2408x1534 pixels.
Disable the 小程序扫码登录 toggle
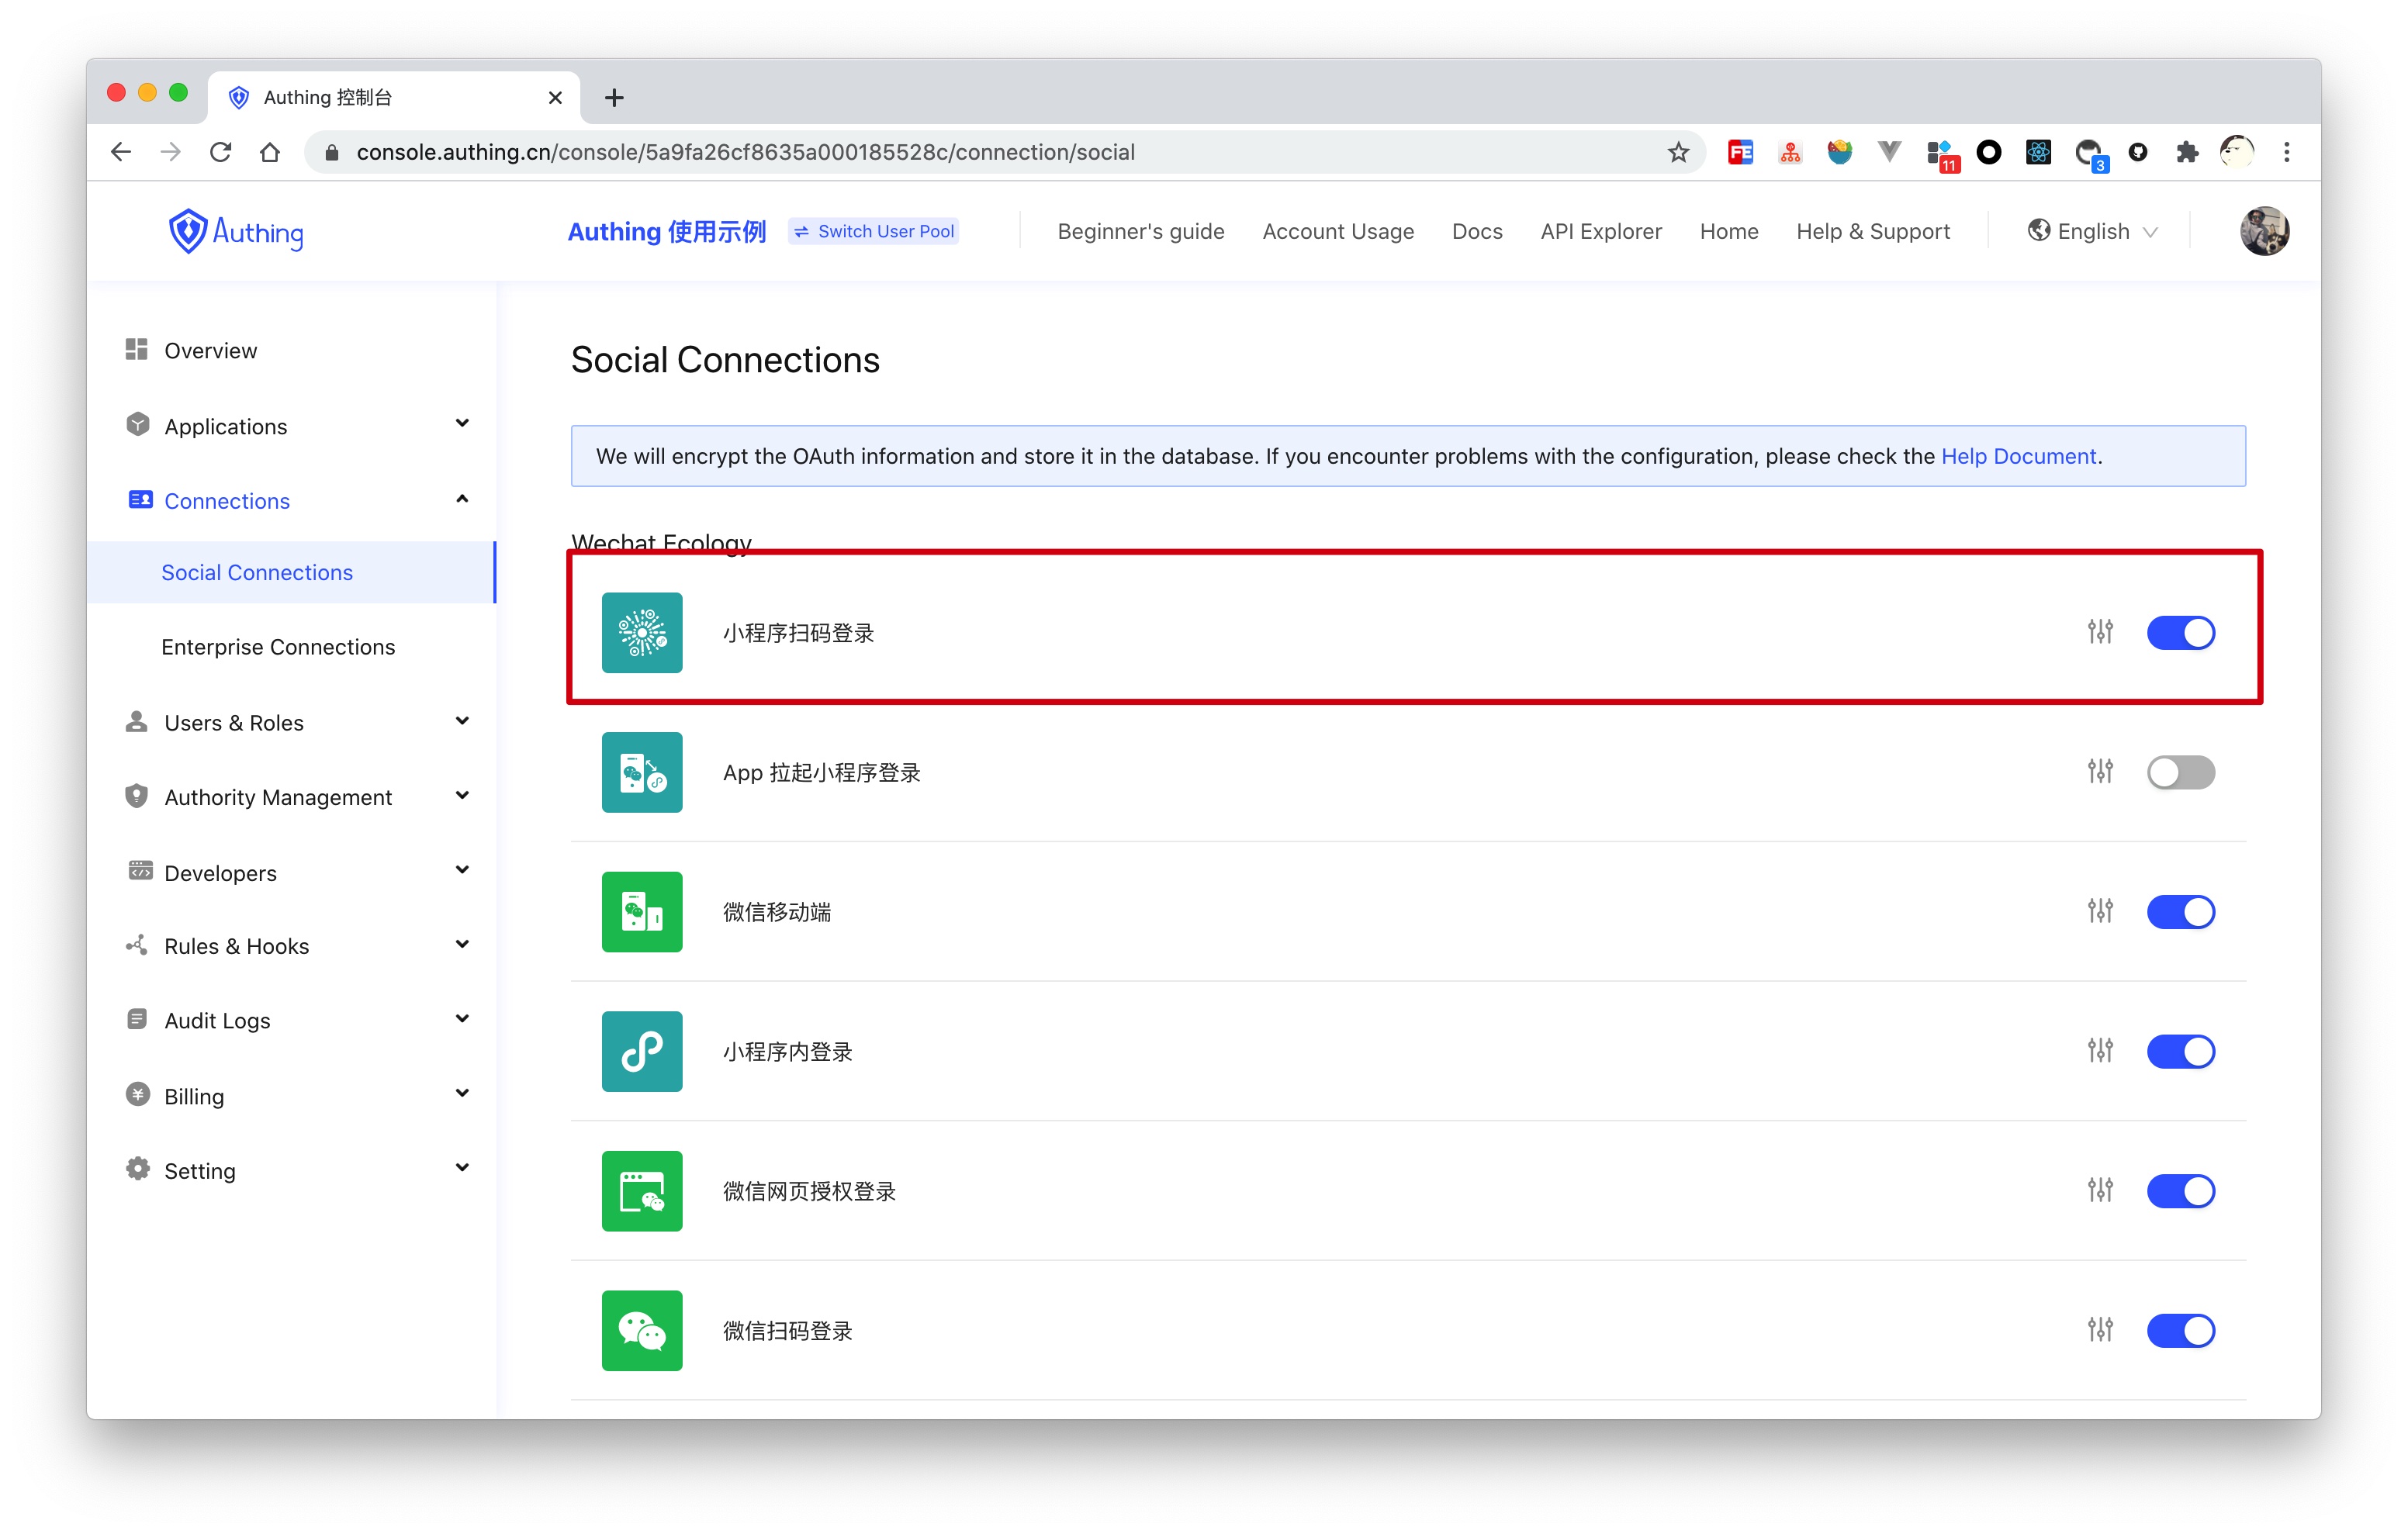tap(2180, 632)
